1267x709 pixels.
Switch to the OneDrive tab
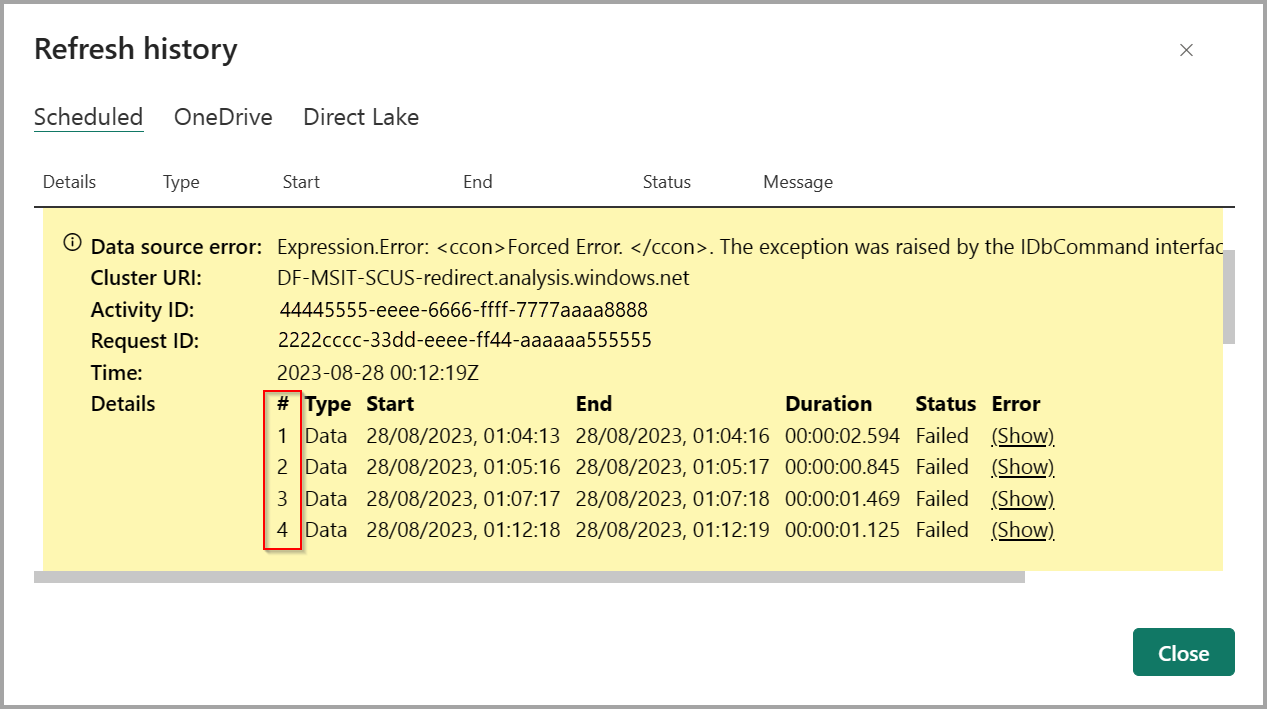point(223,117)
